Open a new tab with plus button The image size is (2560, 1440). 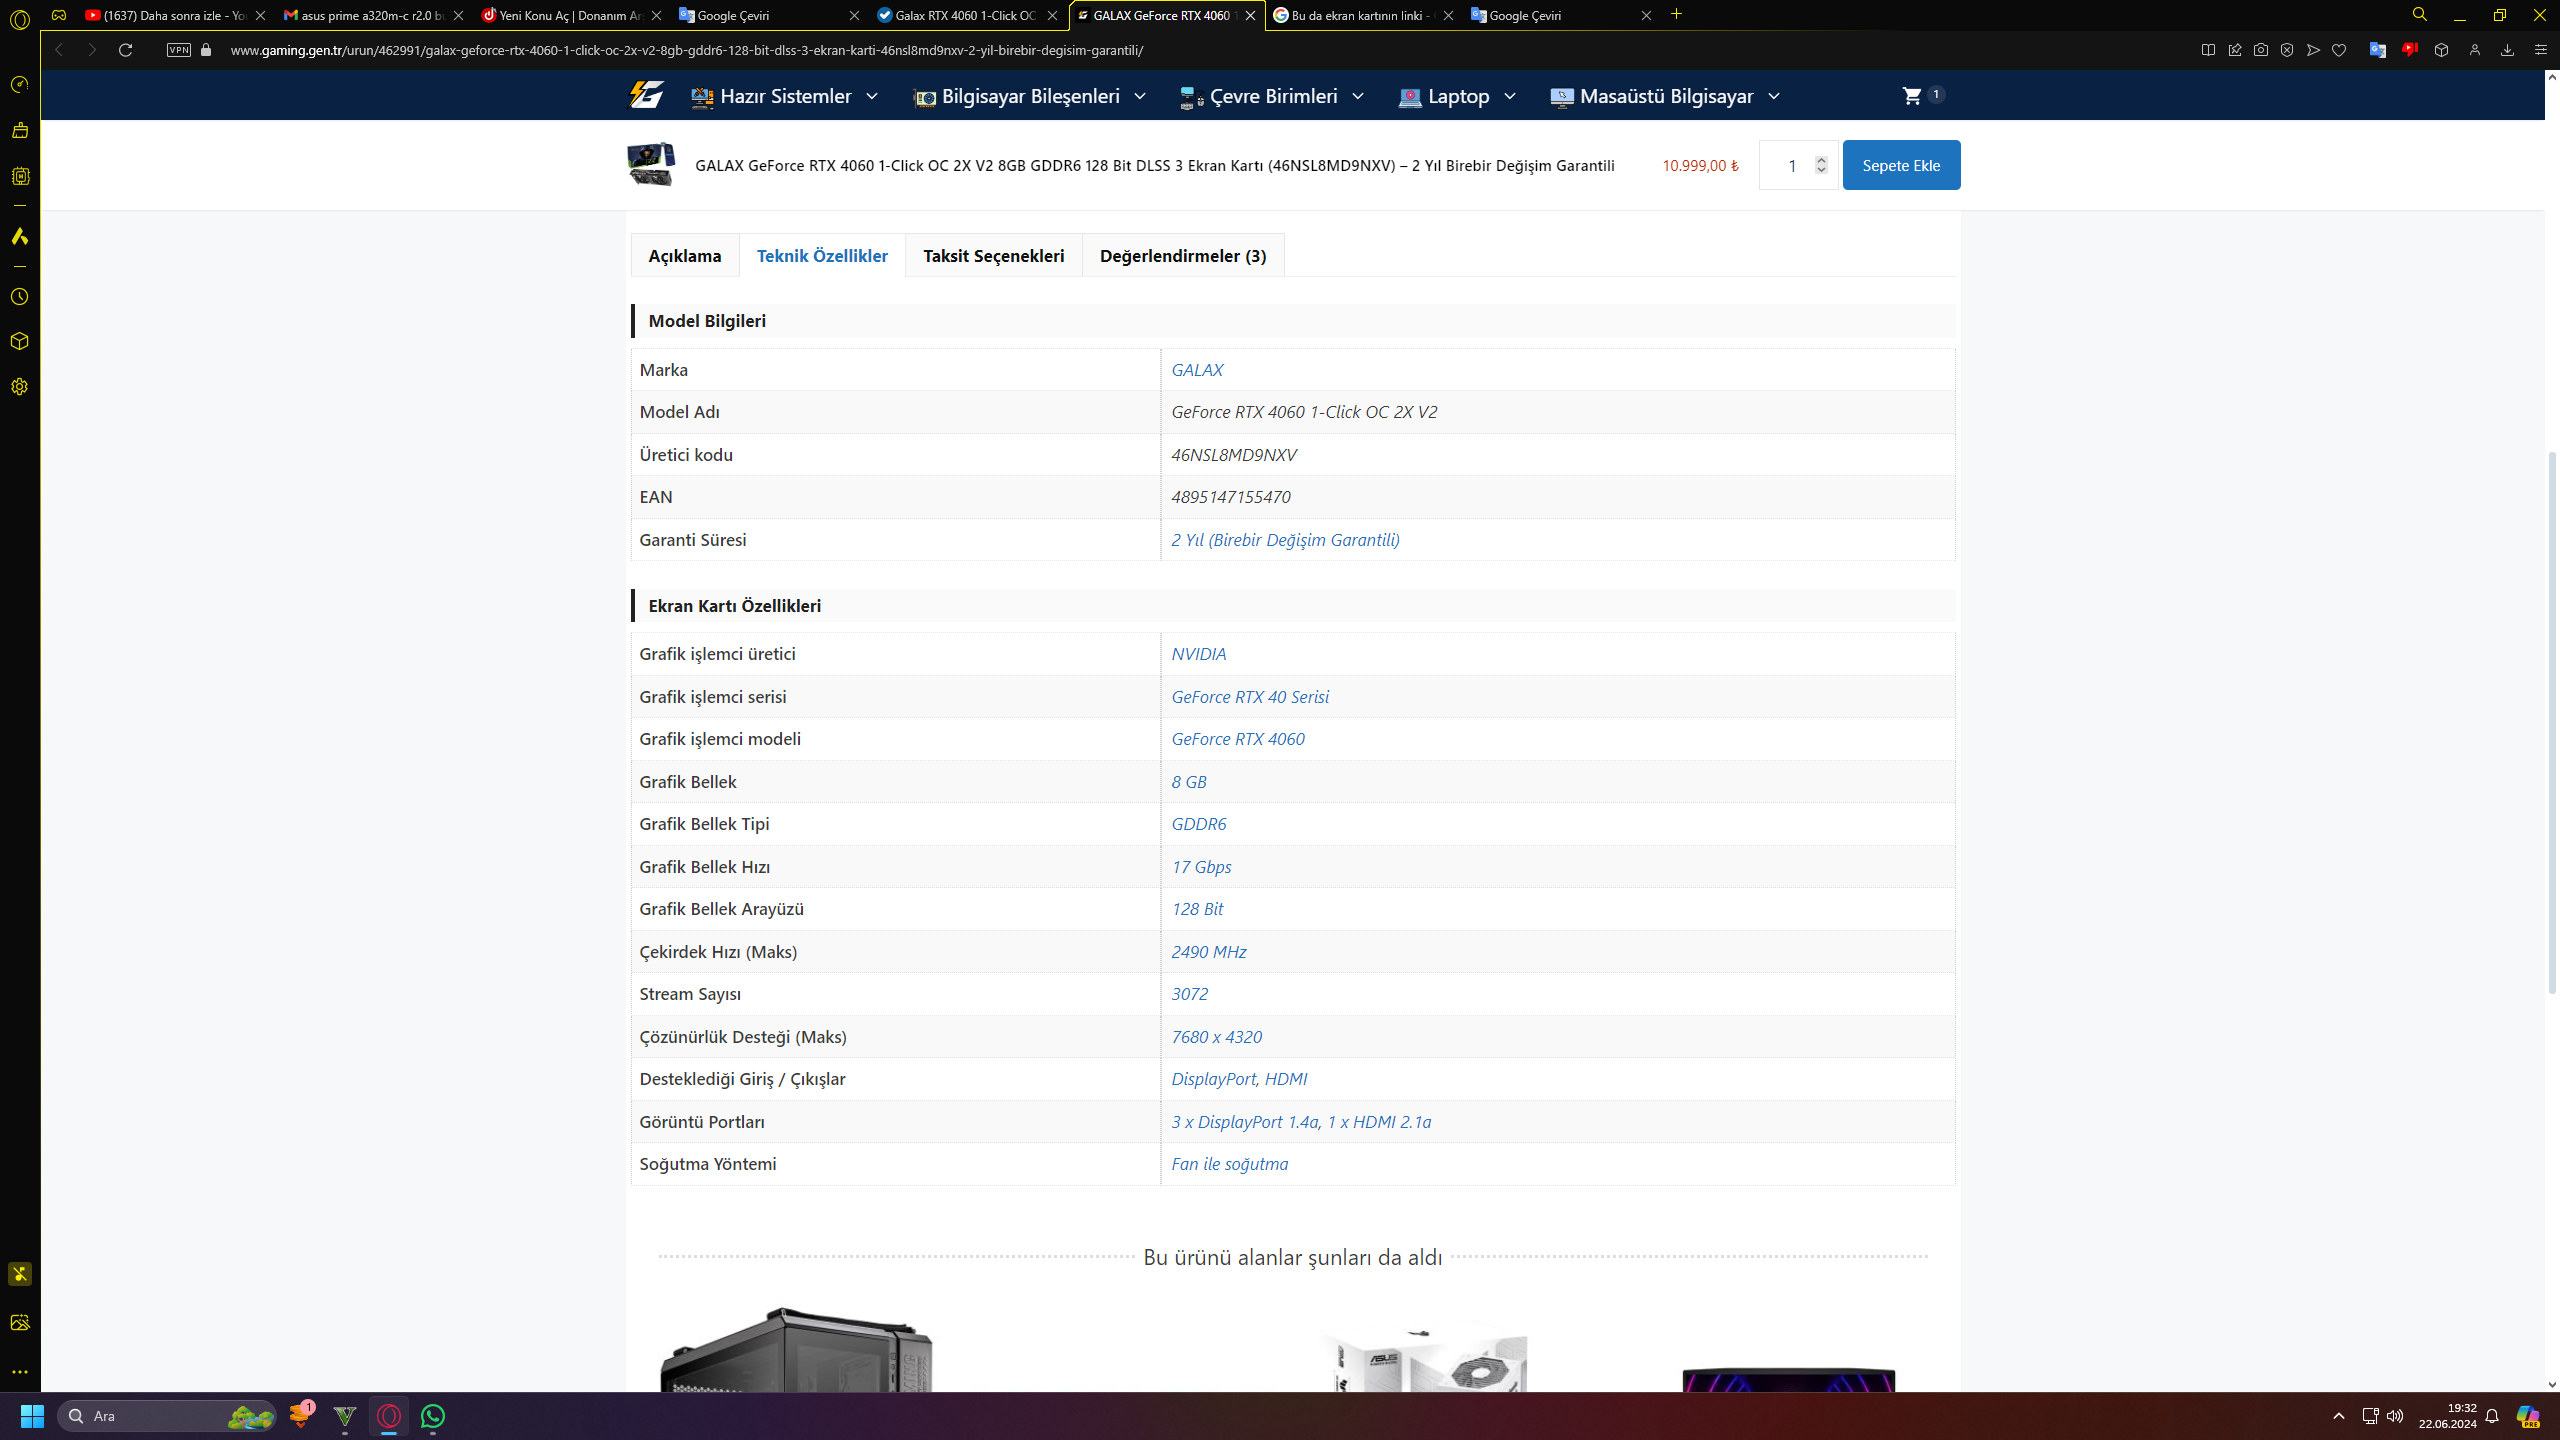(1677, 14)
